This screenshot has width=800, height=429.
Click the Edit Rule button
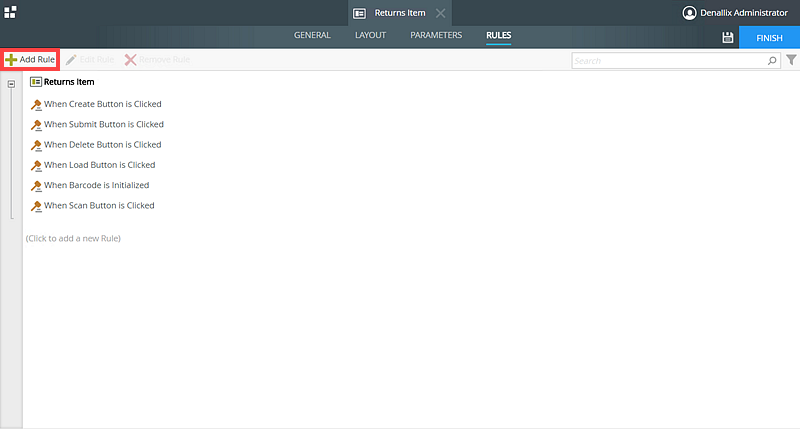[90, 60]
